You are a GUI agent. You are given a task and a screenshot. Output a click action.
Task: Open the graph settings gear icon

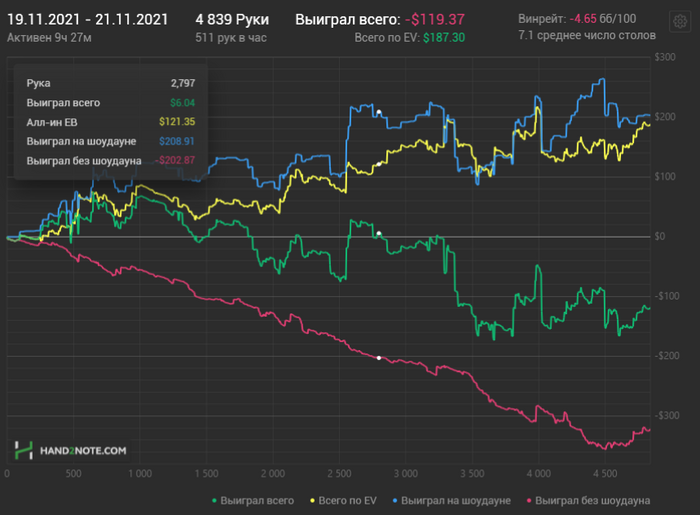[x=680, y=21]
